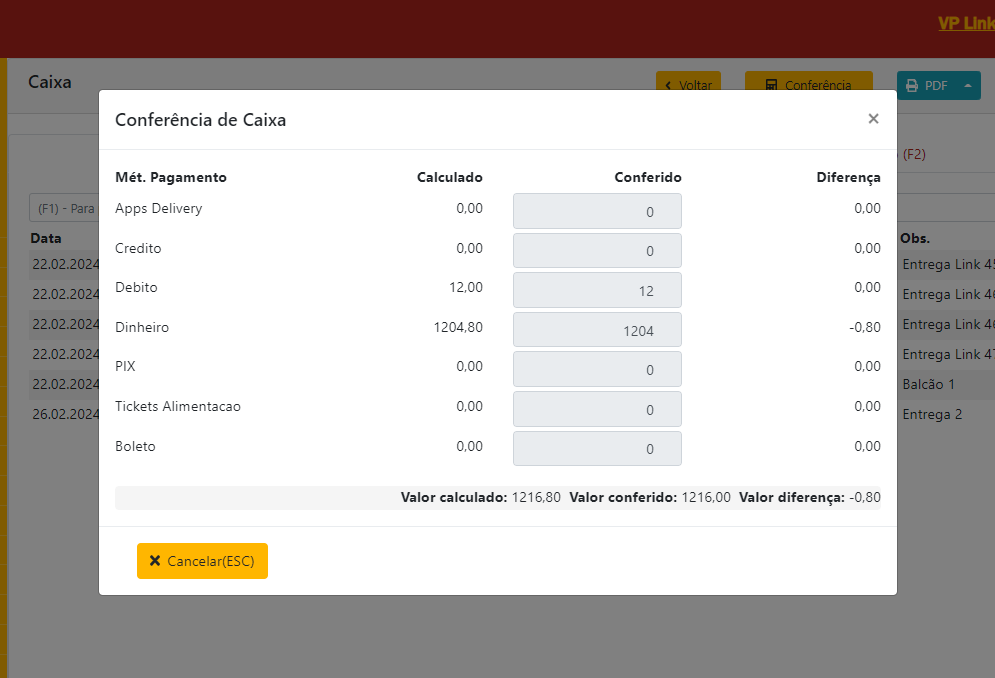
Task: Click the Data column header
Action: click(x=46, y=239)
